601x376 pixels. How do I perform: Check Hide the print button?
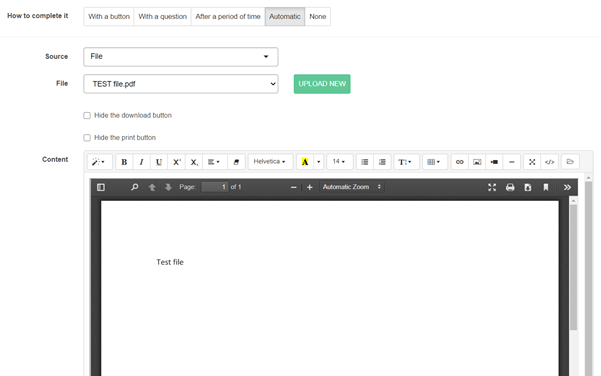click(87, 138)
